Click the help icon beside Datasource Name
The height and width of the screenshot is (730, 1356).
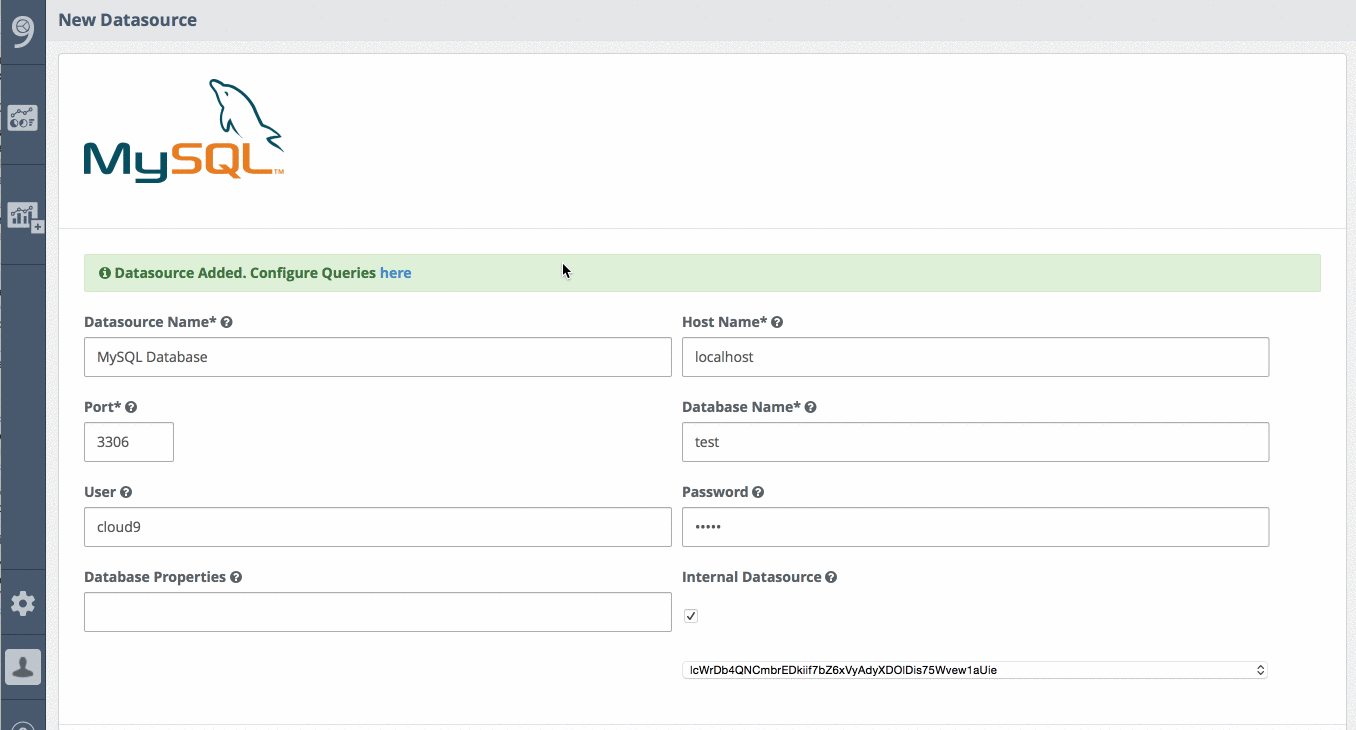pyautogui.click(x=227, y=321)
